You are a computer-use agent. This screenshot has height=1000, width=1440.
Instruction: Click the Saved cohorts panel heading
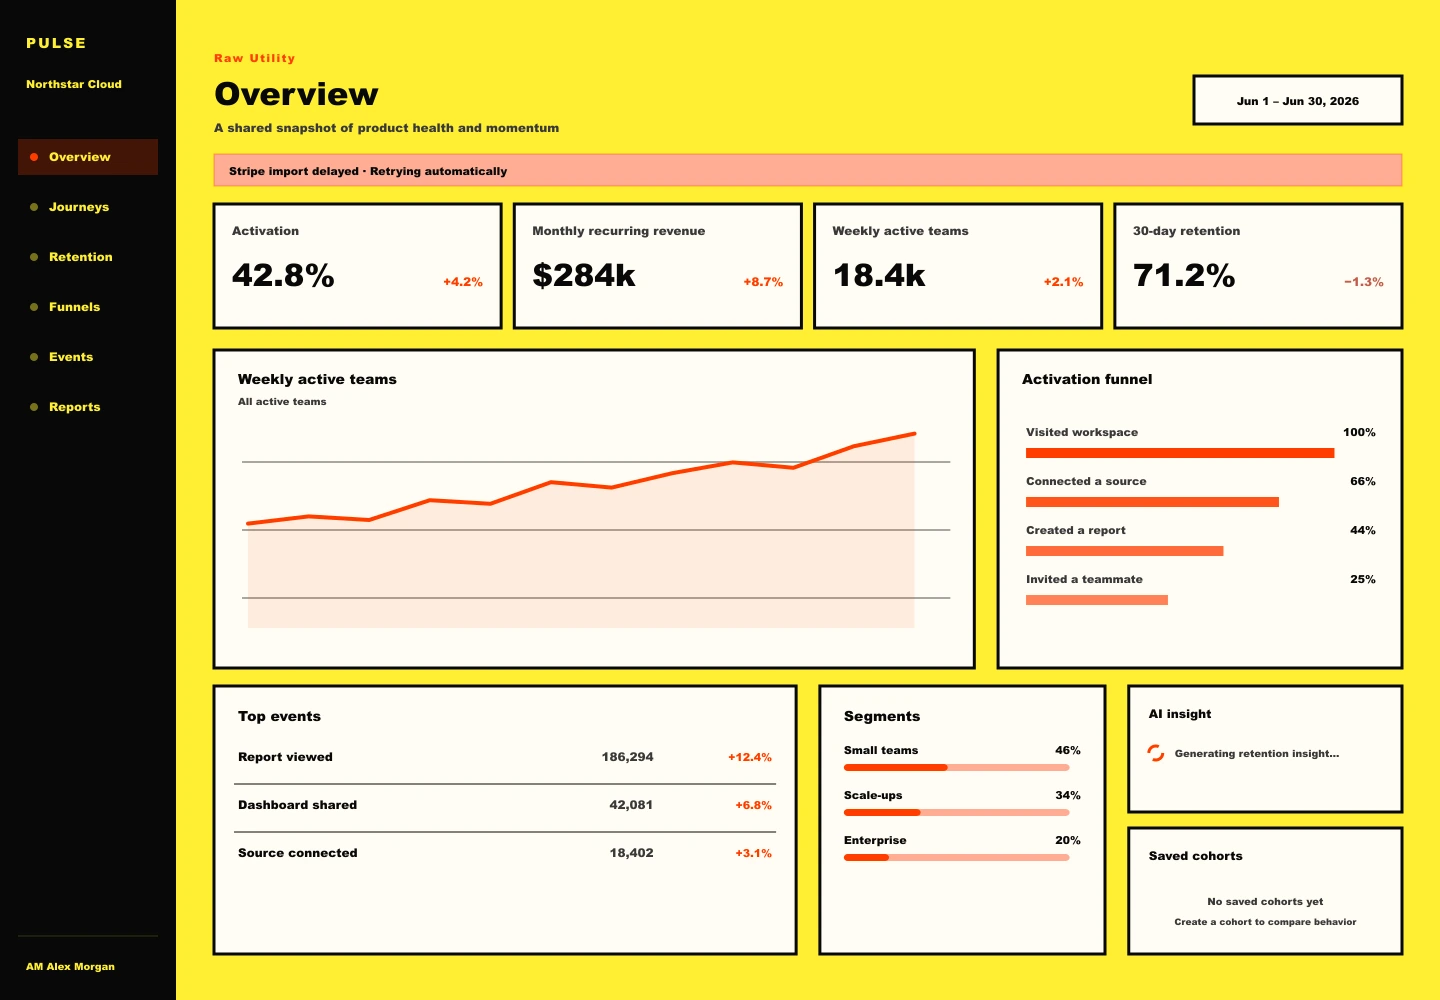[x=1196, y=856]
